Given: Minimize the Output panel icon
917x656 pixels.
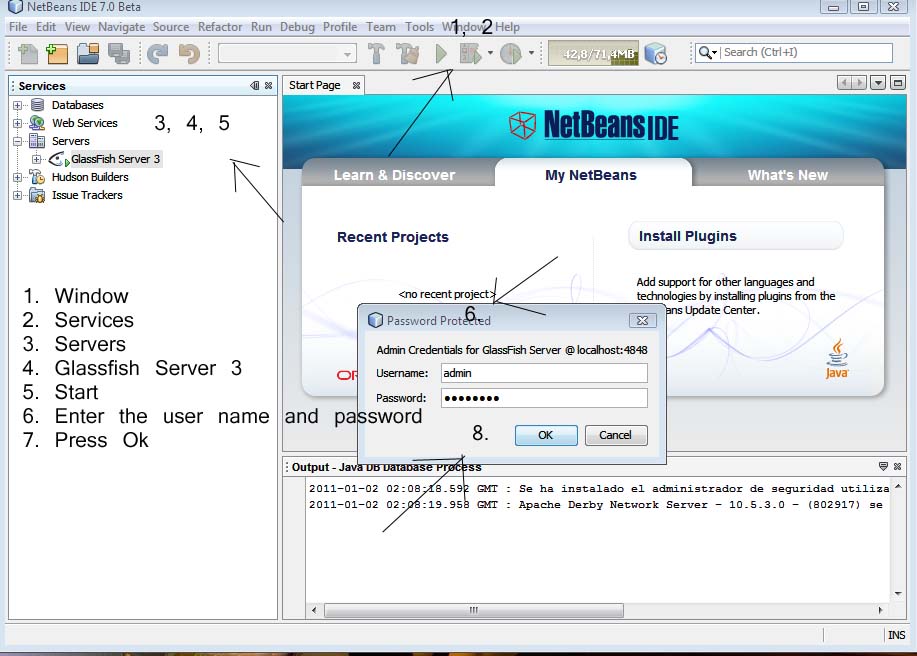Looking at the screenshot, I should [883, 466].
